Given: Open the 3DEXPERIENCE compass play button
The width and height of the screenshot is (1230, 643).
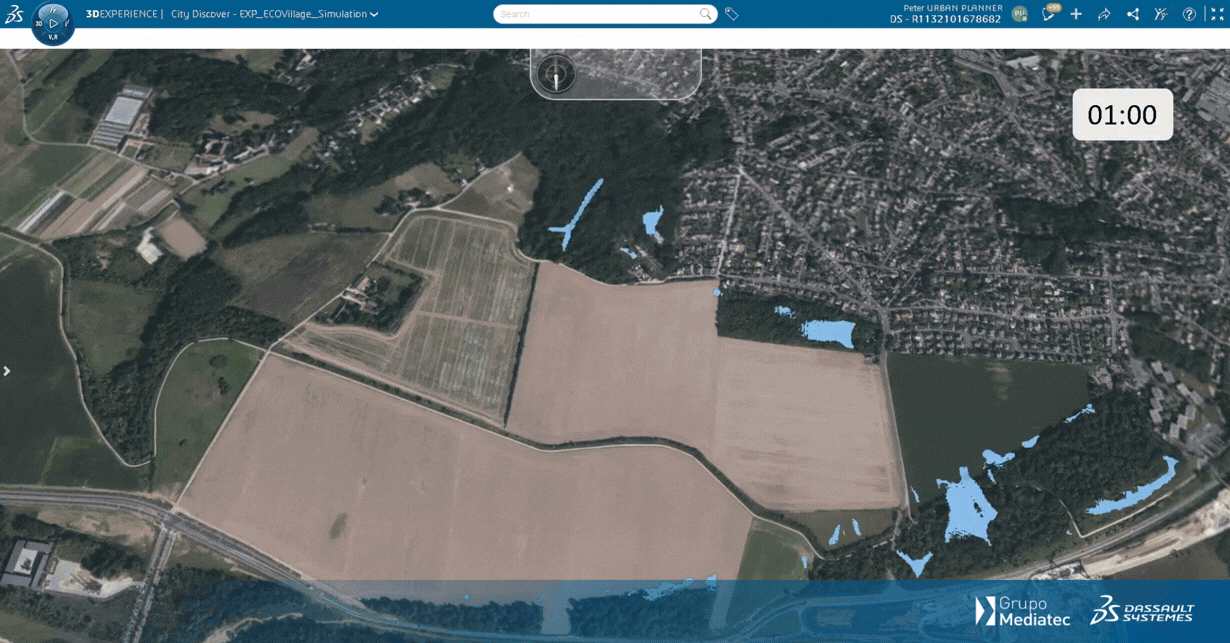Looking at the screenshot, I should [53, 23].
